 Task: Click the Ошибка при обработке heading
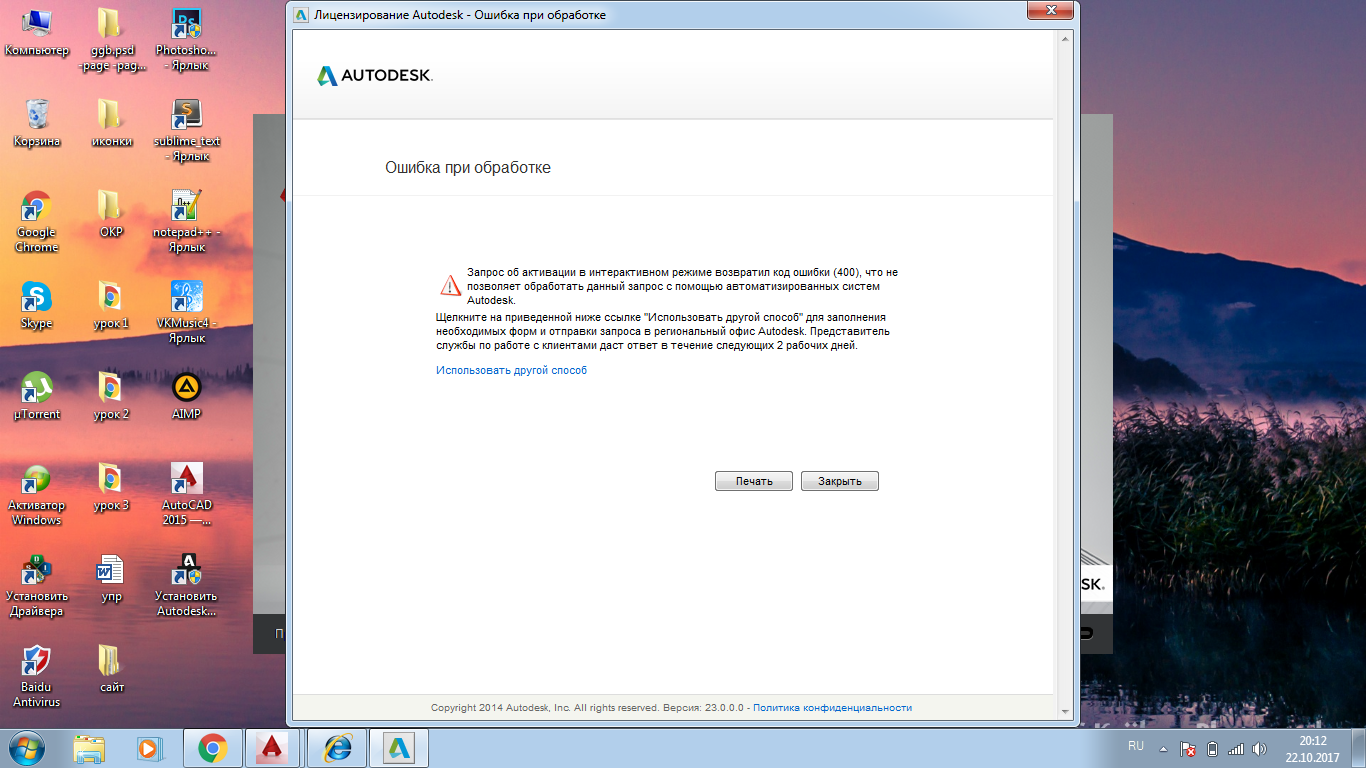click(468, 167)
